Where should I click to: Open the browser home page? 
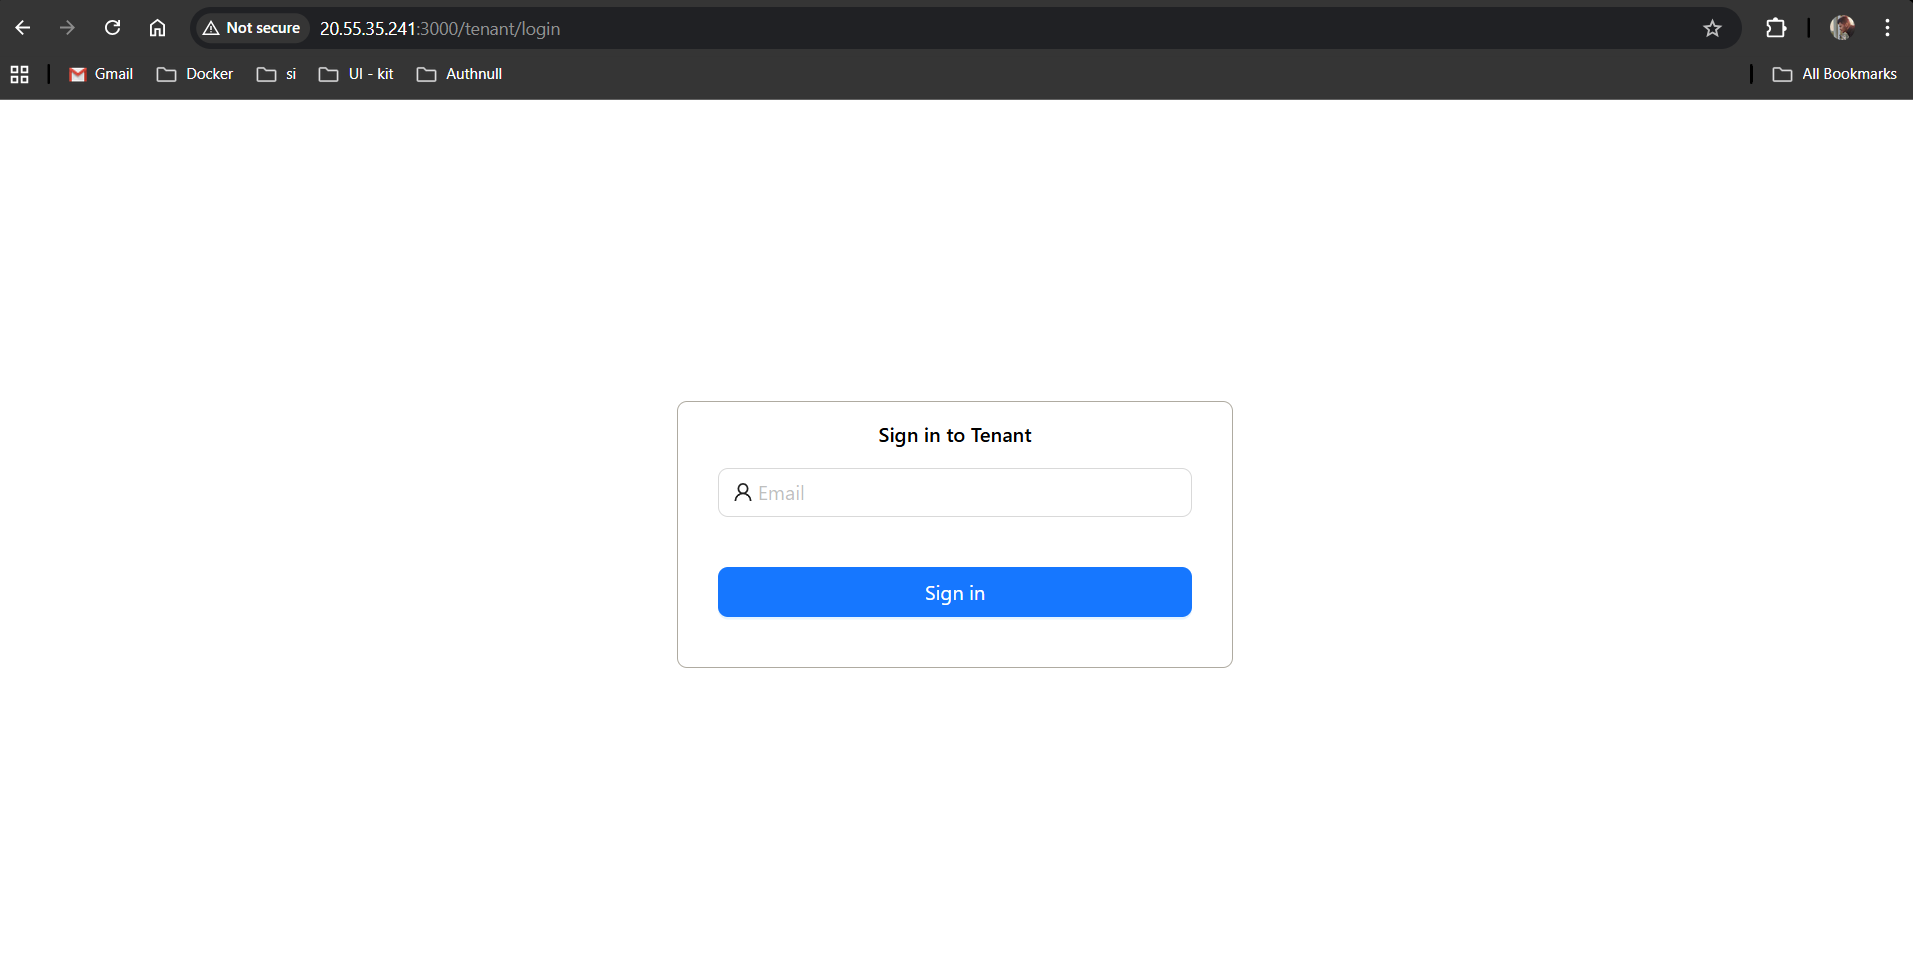[157, 27]
